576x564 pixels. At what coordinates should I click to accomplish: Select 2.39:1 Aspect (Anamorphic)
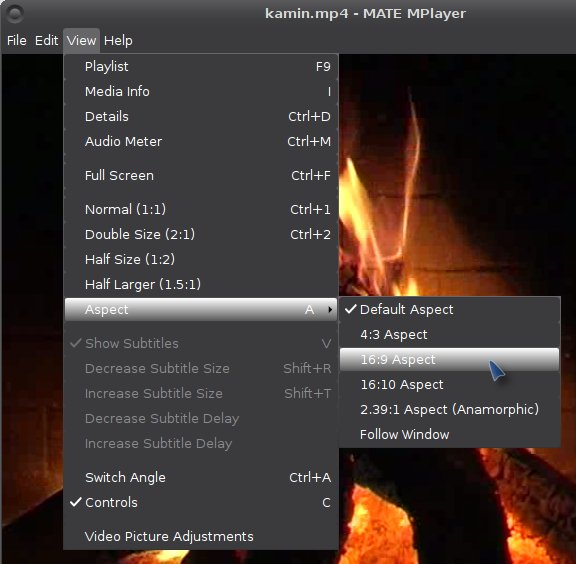pos(450,409)
